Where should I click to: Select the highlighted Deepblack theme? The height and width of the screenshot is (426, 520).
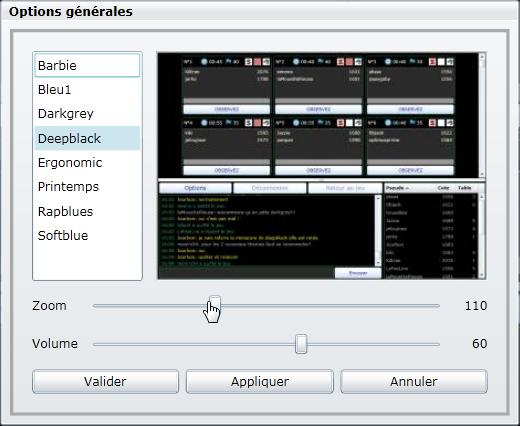[x=87, y=138]
